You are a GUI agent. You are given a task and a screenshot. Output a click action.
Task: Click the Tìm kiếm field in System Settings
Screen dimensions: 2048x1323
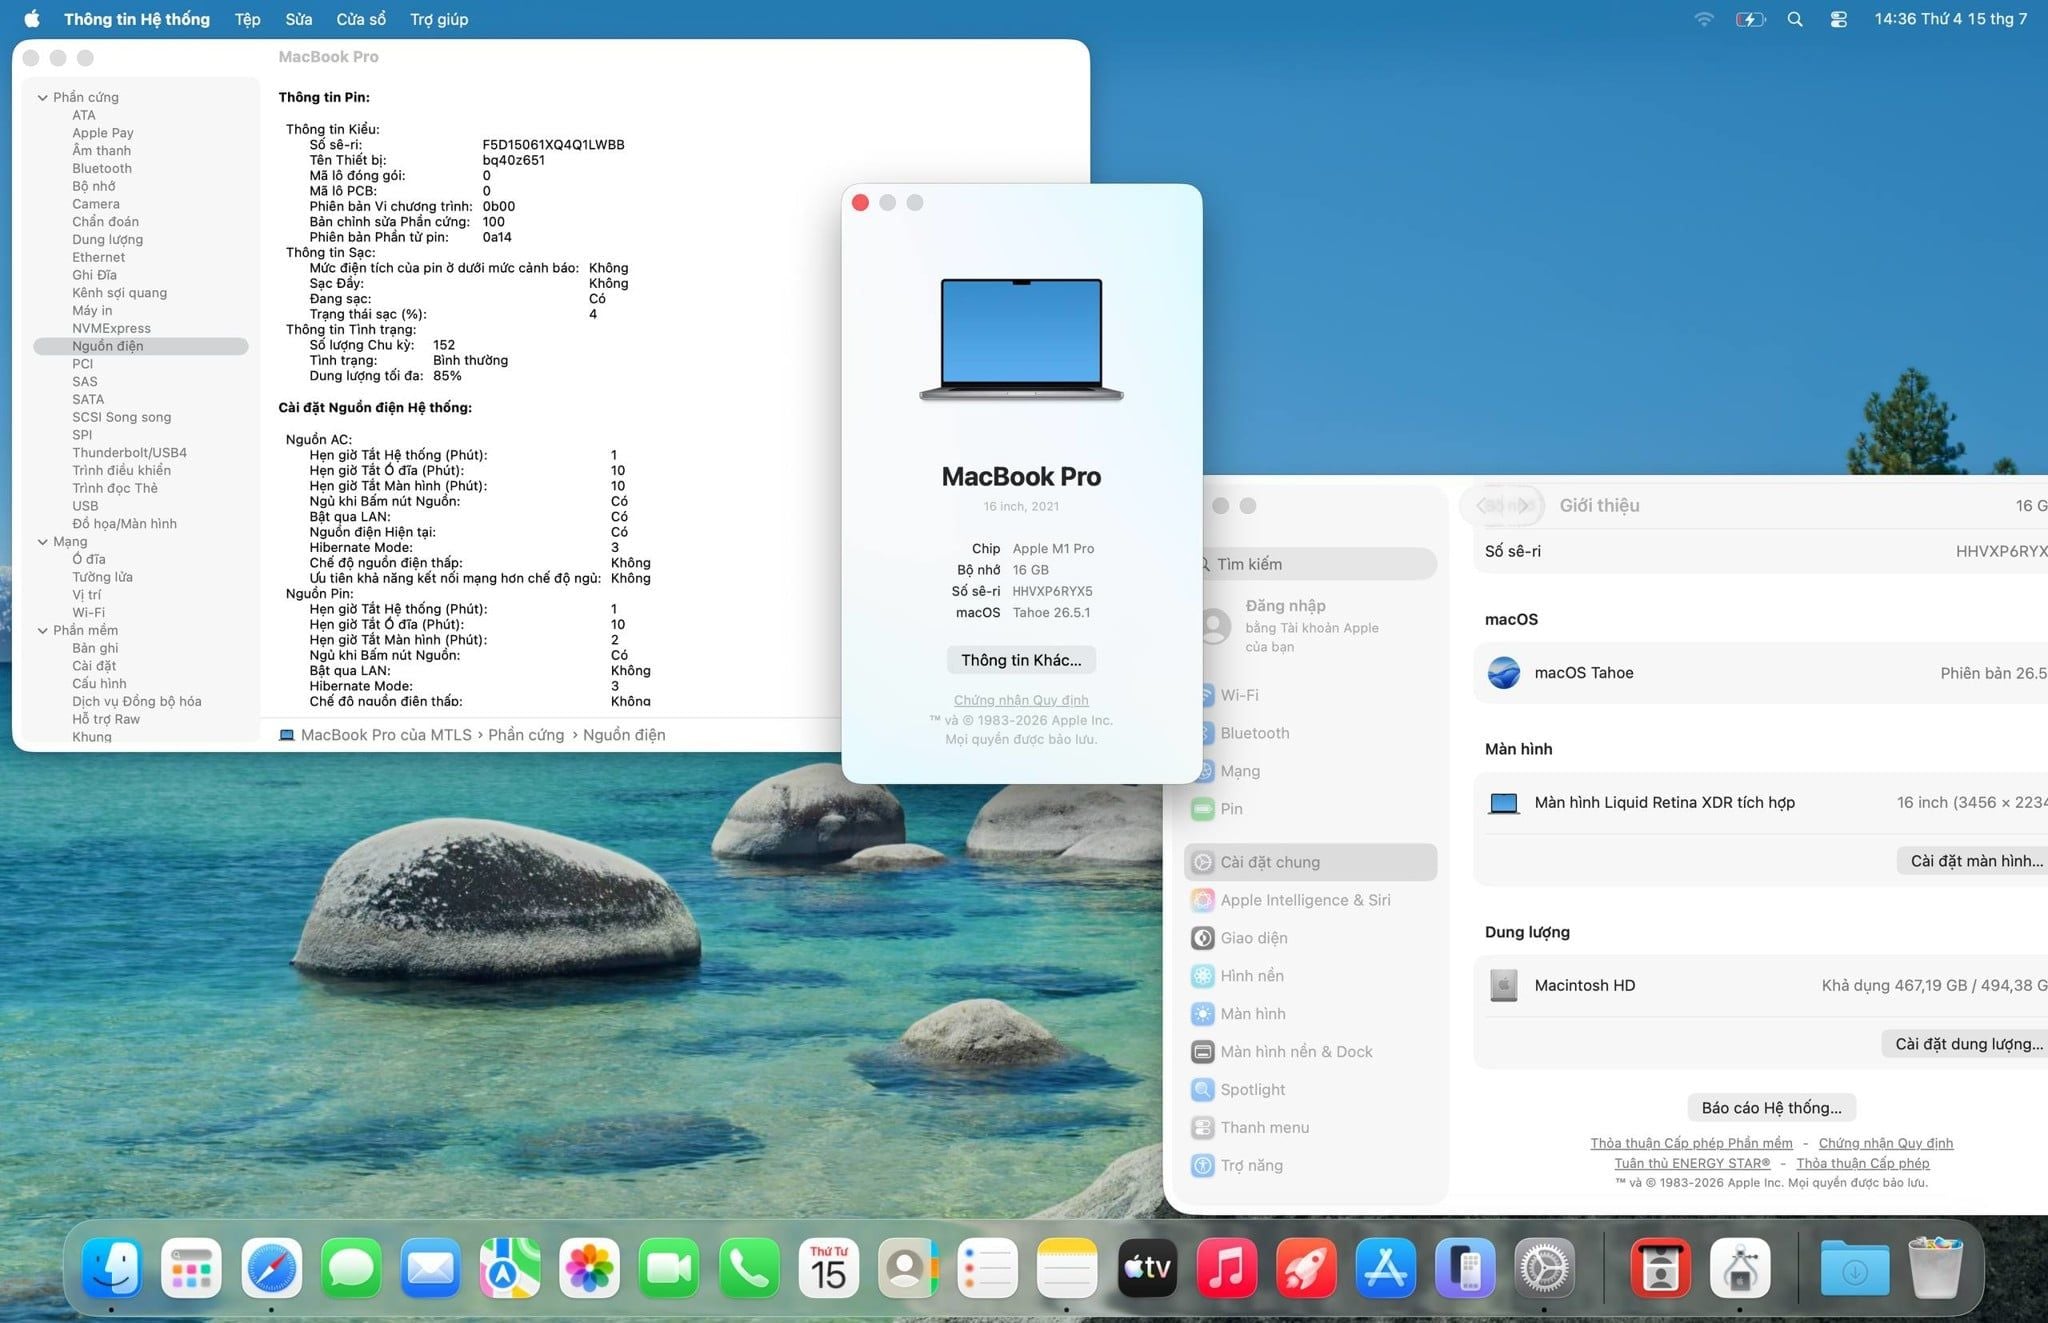pyautogui.click(x=1316, y=564)
